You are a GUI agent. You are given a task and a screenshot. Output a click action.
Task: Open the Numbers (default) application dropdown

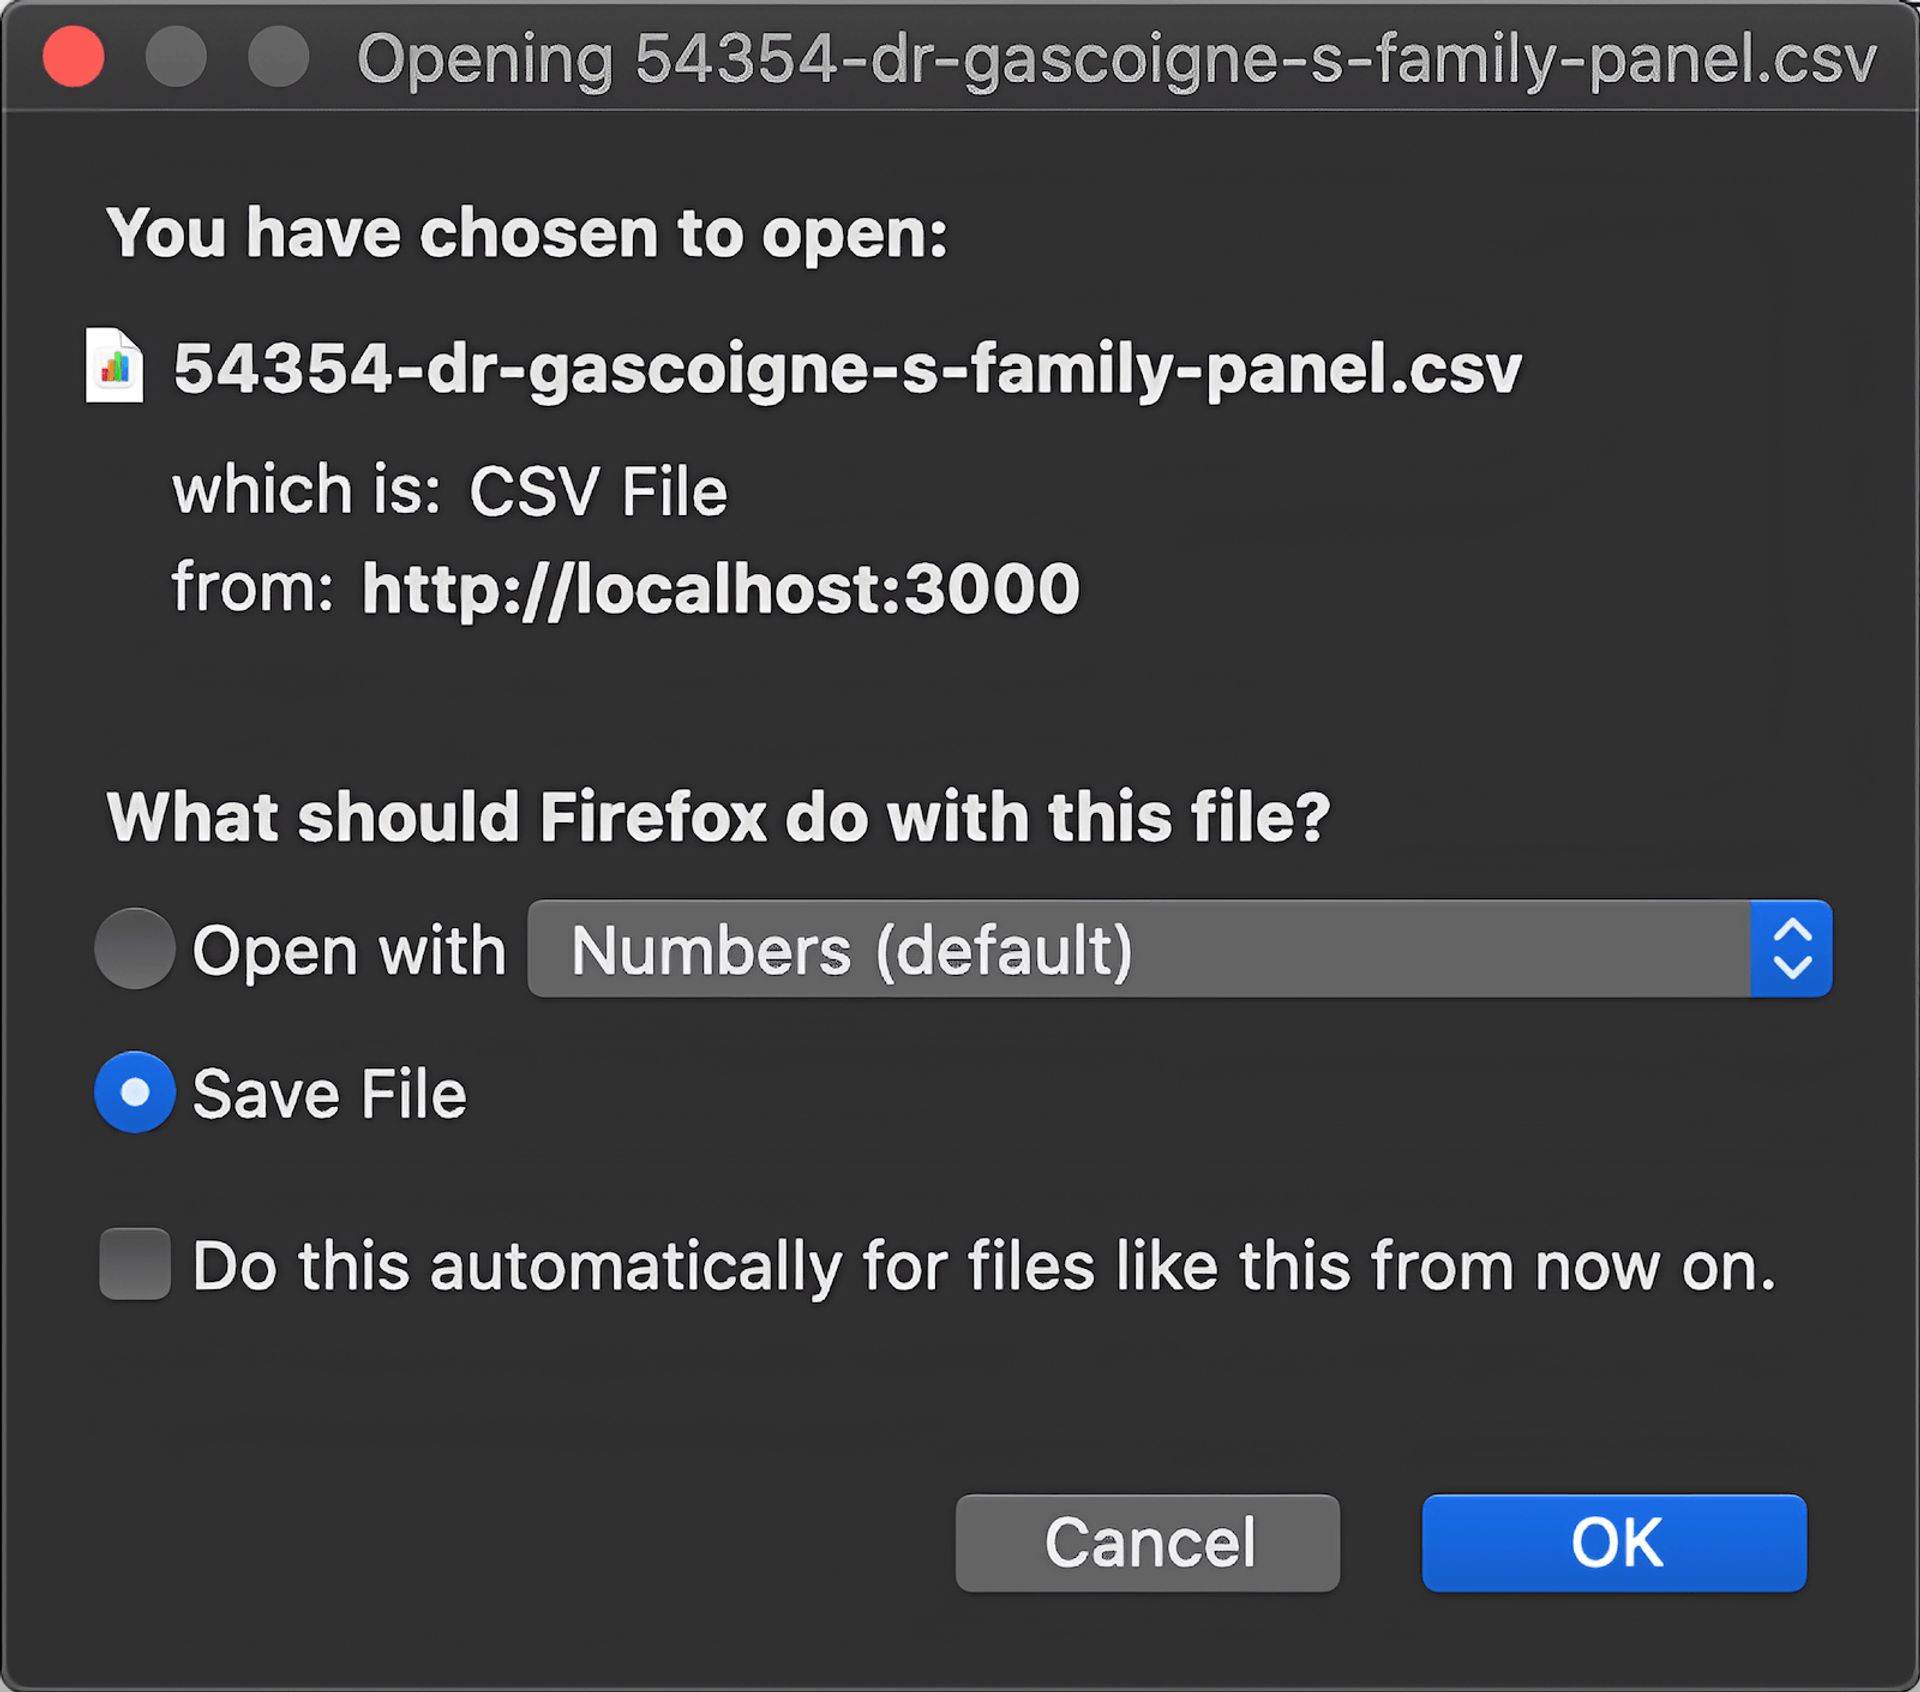point(1138,949)
